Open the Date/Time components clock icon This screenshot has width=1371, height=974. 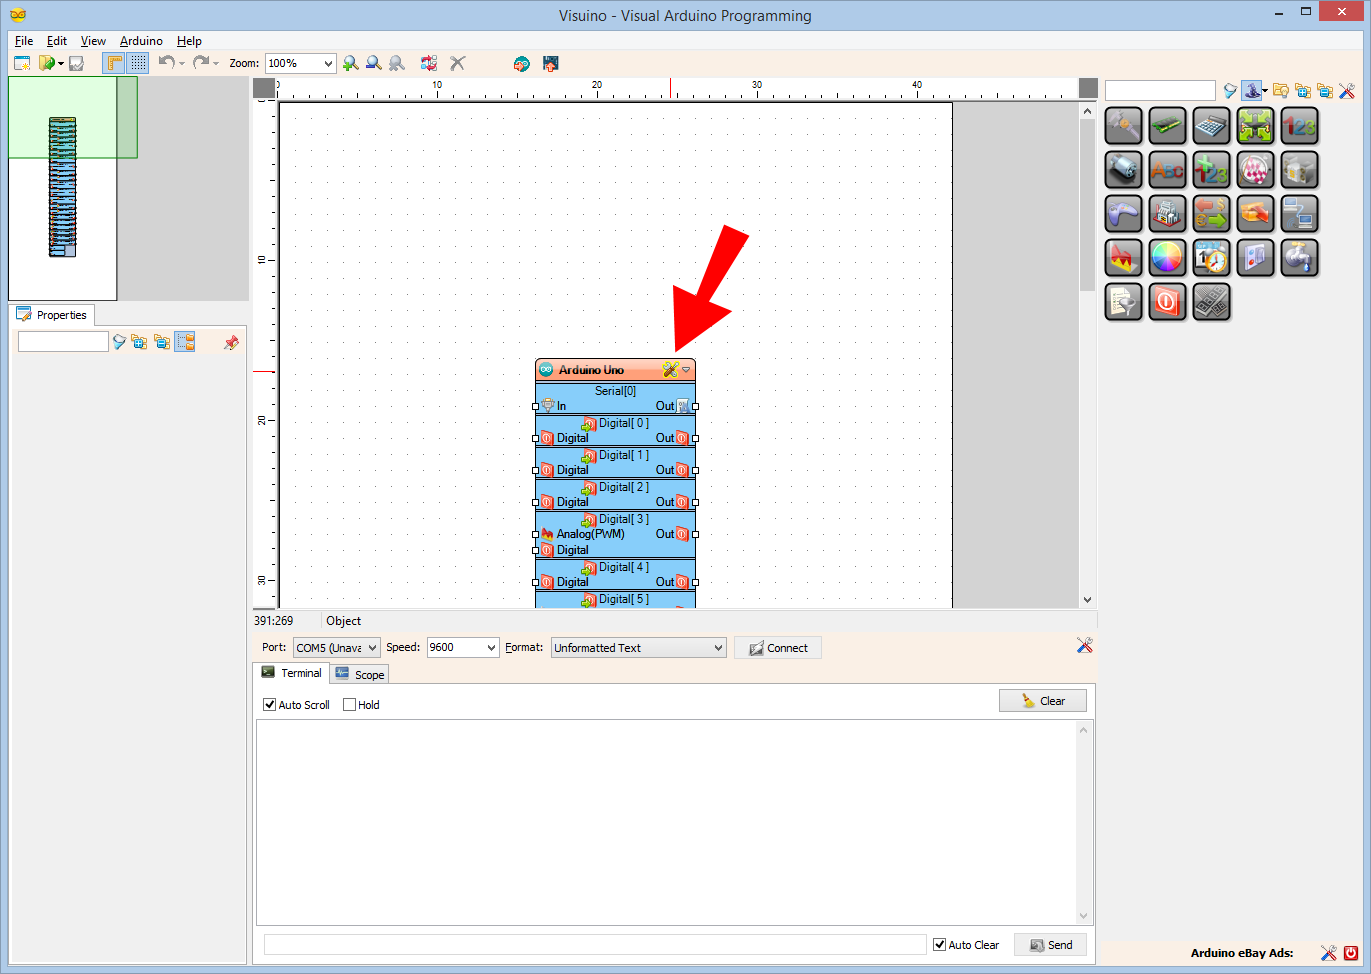pos(1212,257)
